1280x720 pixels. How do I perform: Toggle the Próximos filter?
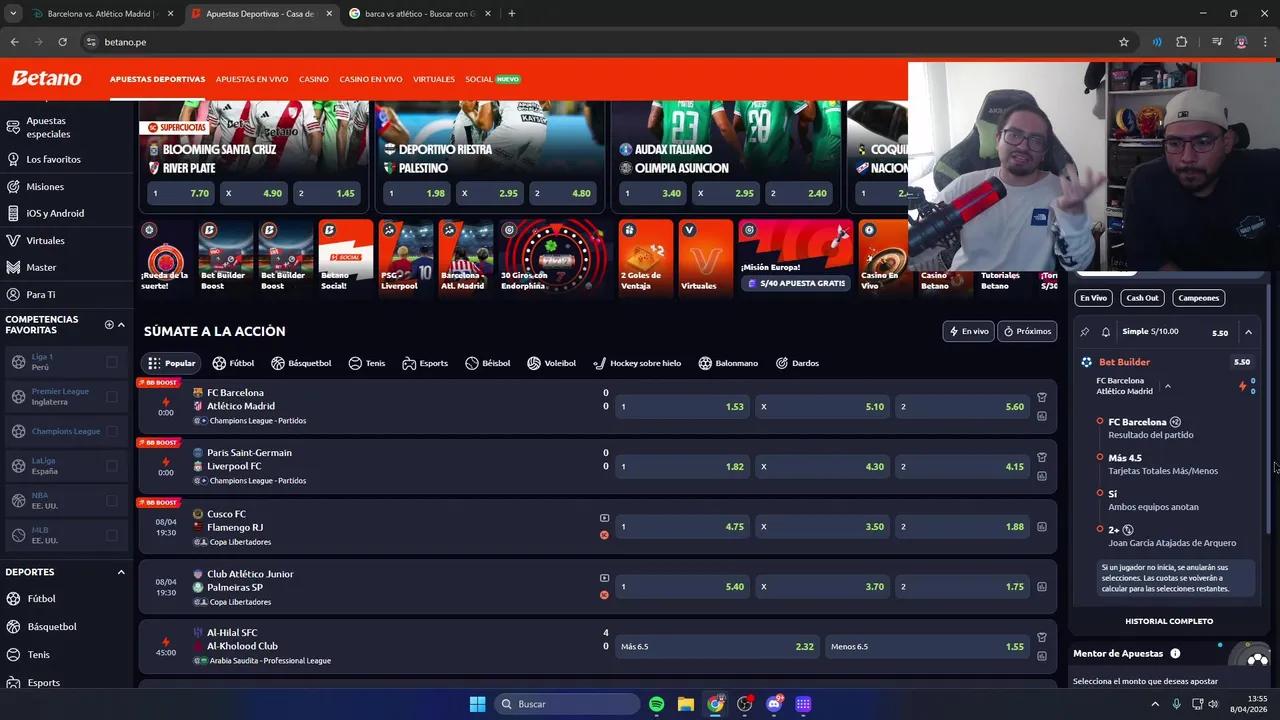click(1027, 331)
